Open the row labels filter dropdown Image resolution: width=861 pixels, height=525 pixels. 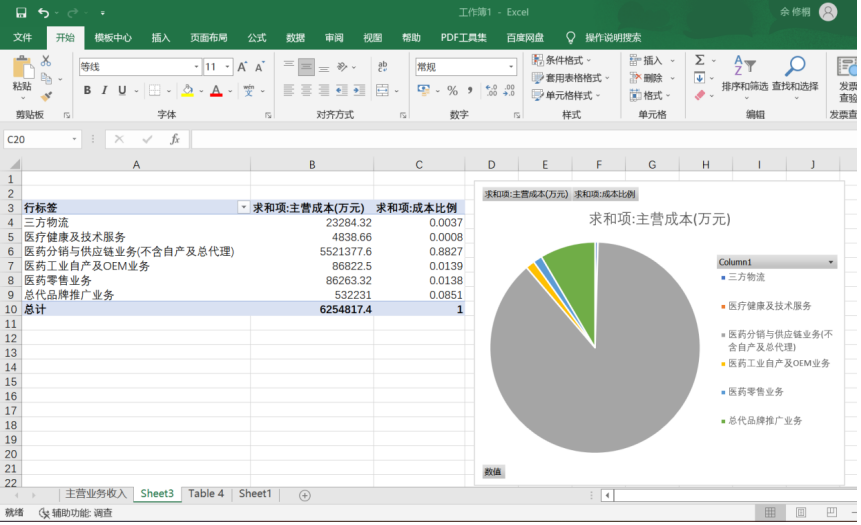click(243, 207)
